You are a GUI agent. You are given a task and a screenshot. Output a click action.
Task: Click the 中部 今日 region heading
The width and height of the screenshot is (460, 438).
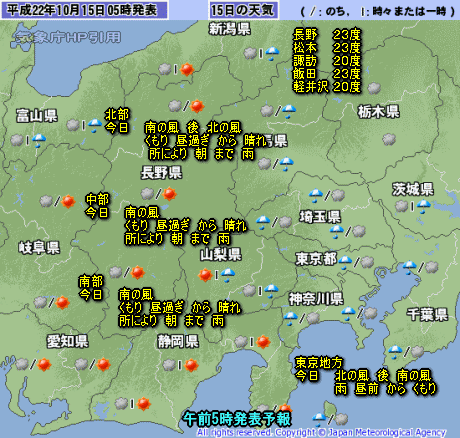click(x=97, y=206)
